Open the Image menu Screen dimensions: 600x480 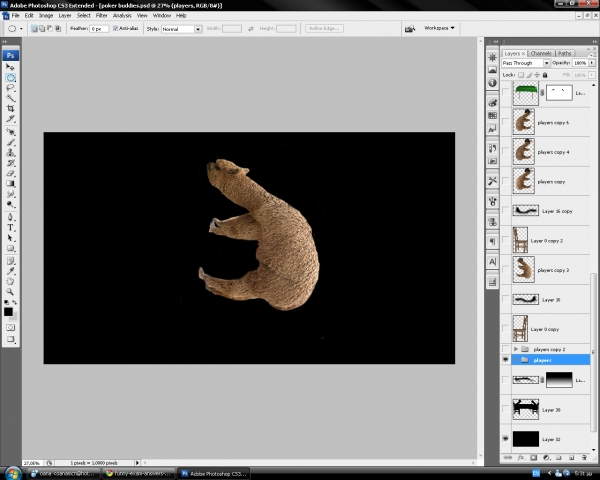click(x=46, y=16)
